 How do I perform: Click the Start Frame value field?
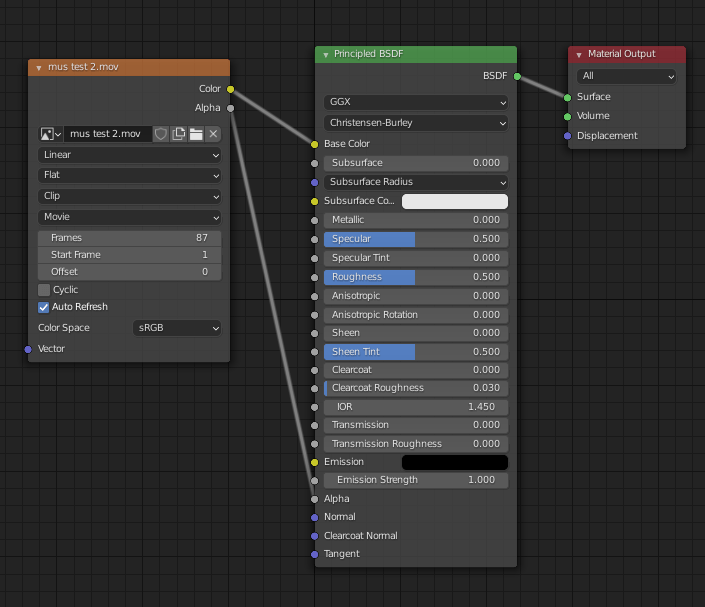click(129, 255)
